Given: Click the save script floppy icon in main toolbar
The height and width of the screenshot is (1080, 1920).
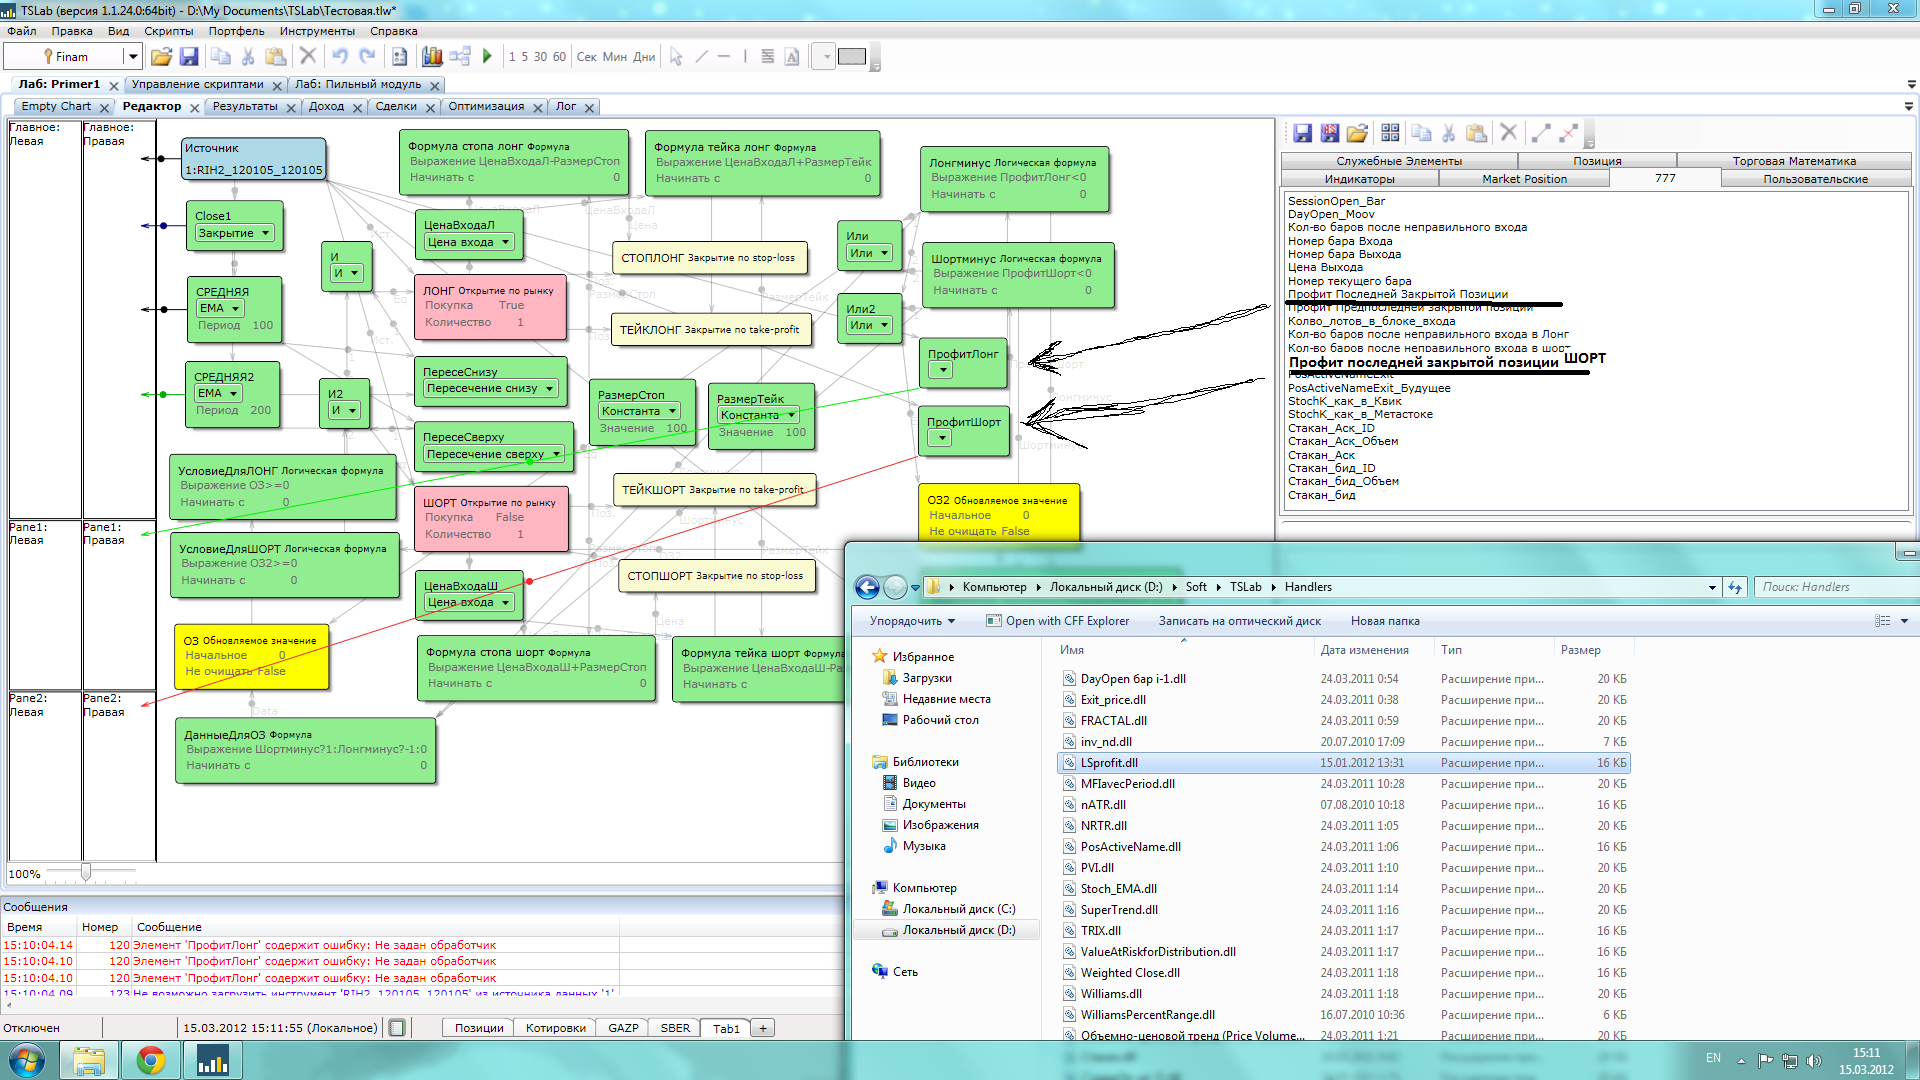Looking at the screenshot, I should click(x=188, y=57).
